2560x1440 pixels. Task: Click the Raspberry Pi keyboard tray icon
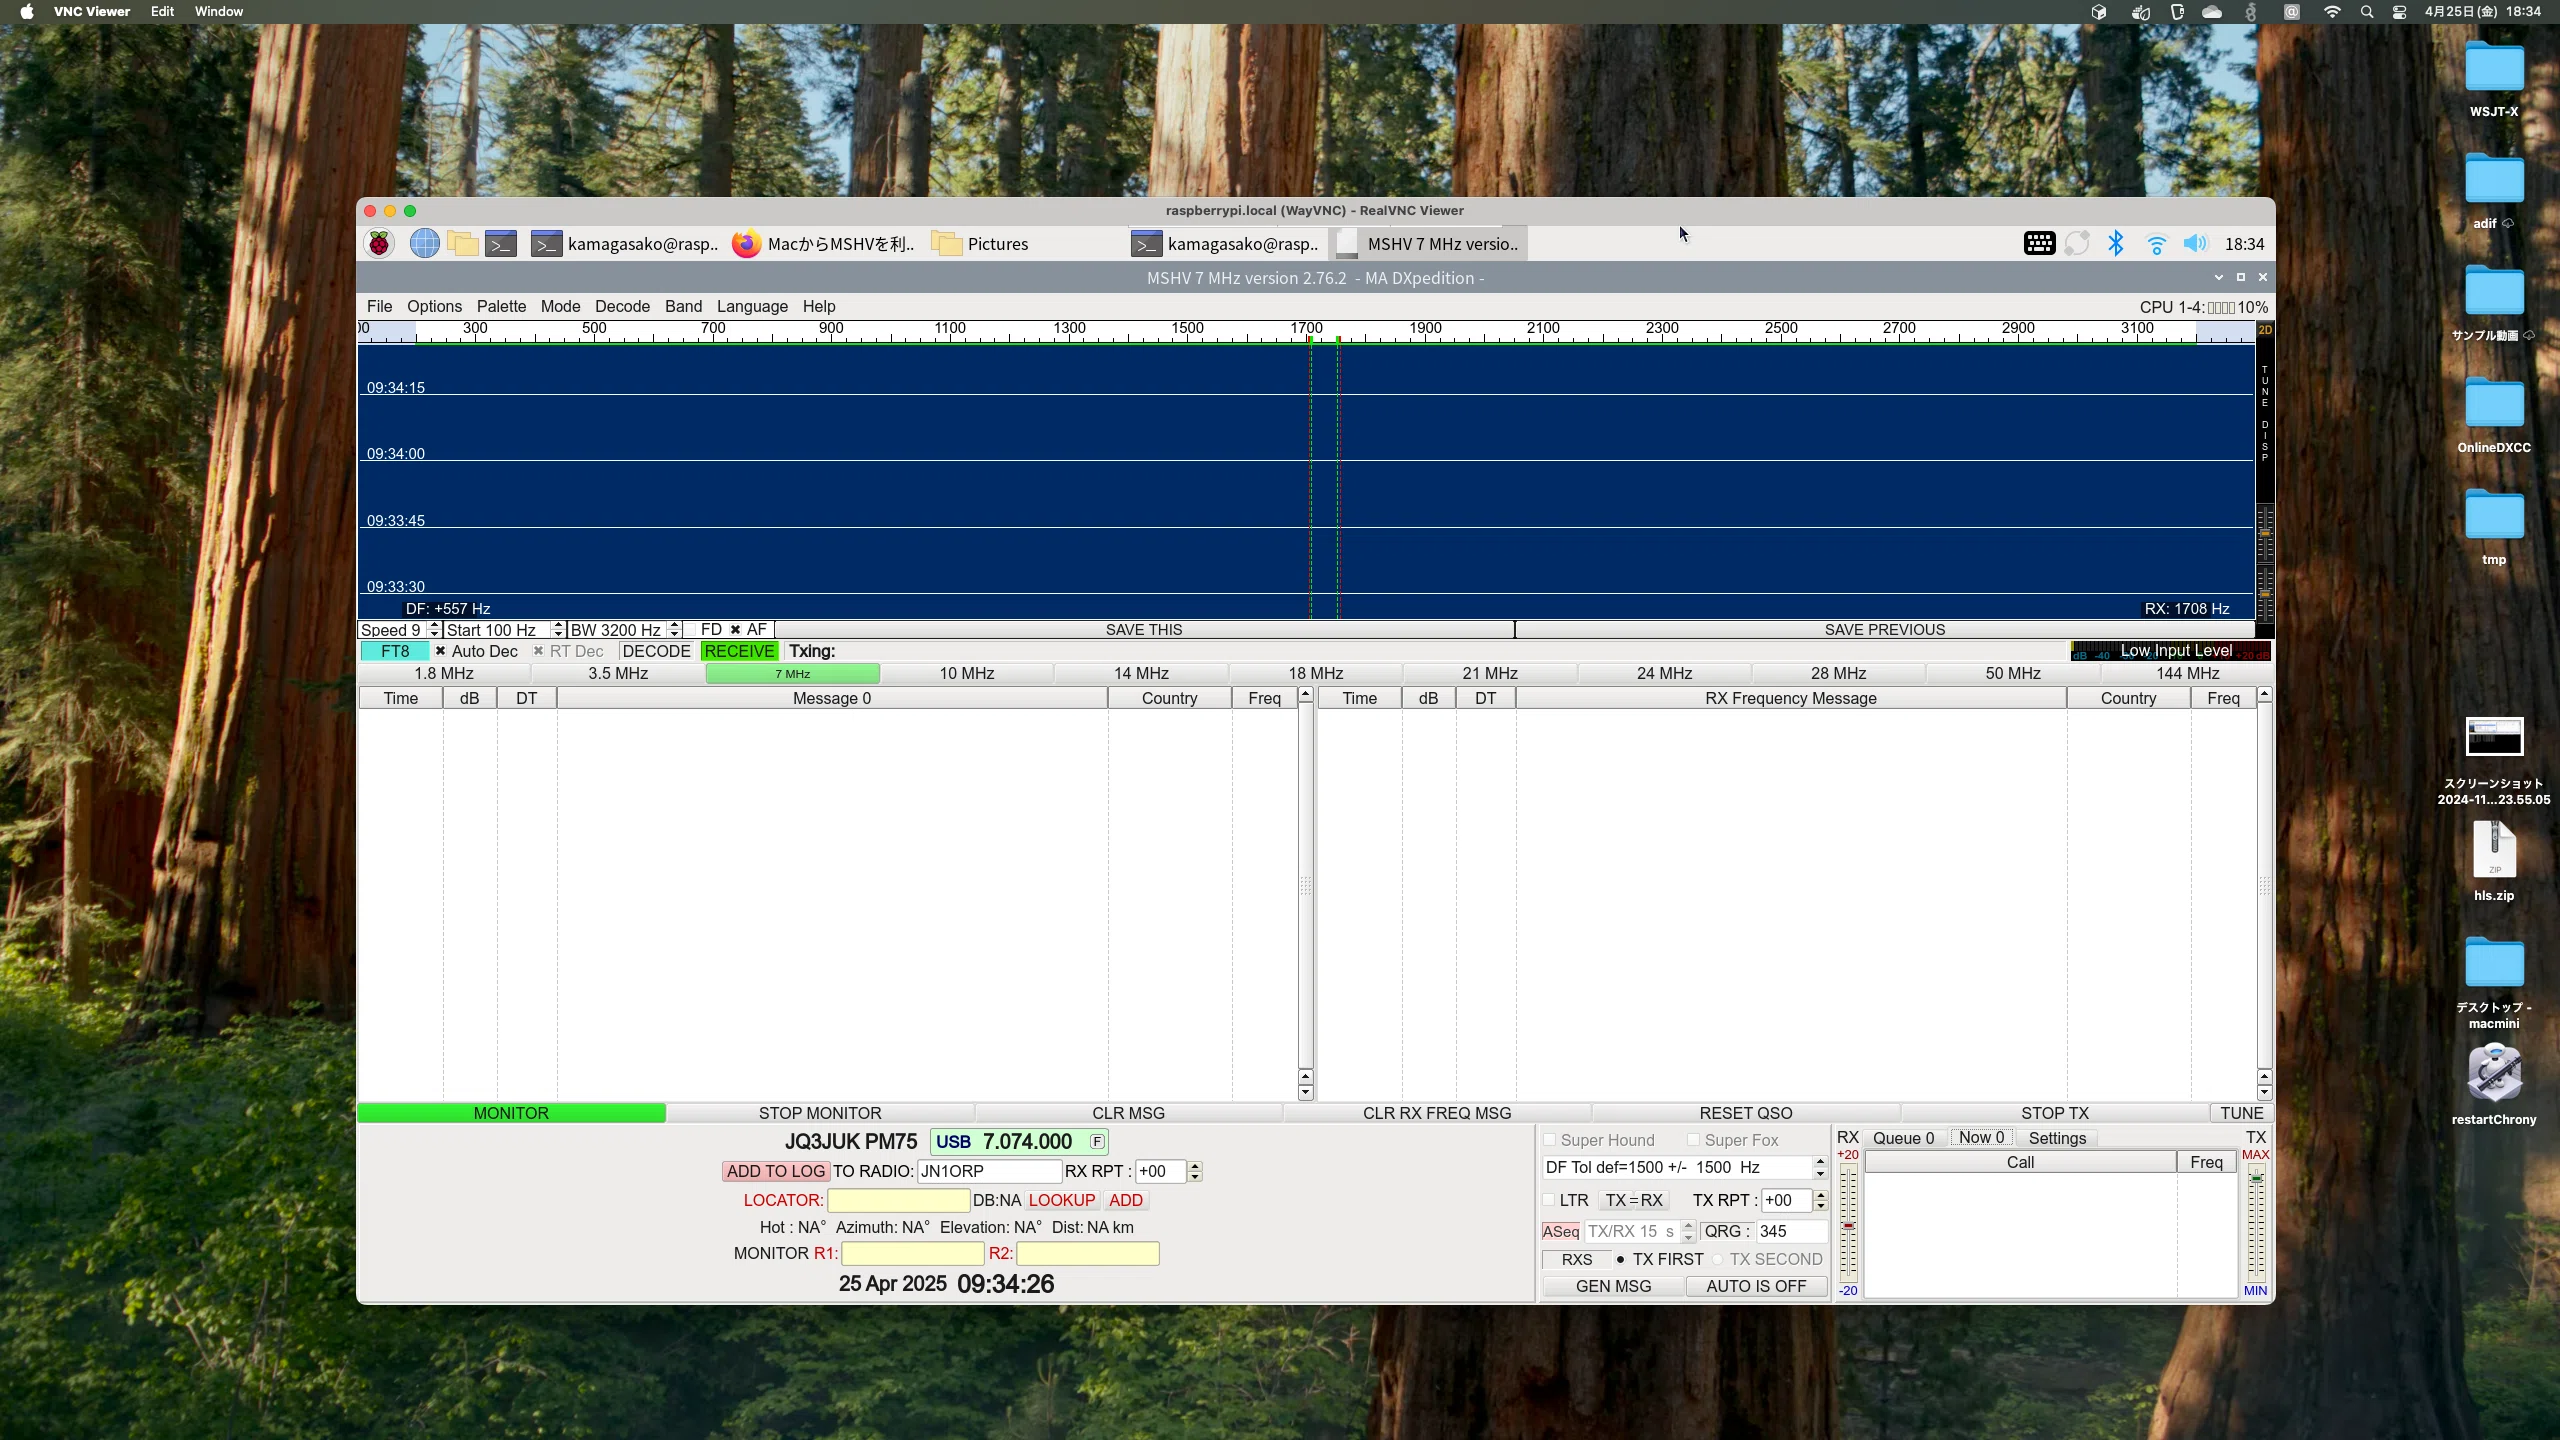[2039, 244]
